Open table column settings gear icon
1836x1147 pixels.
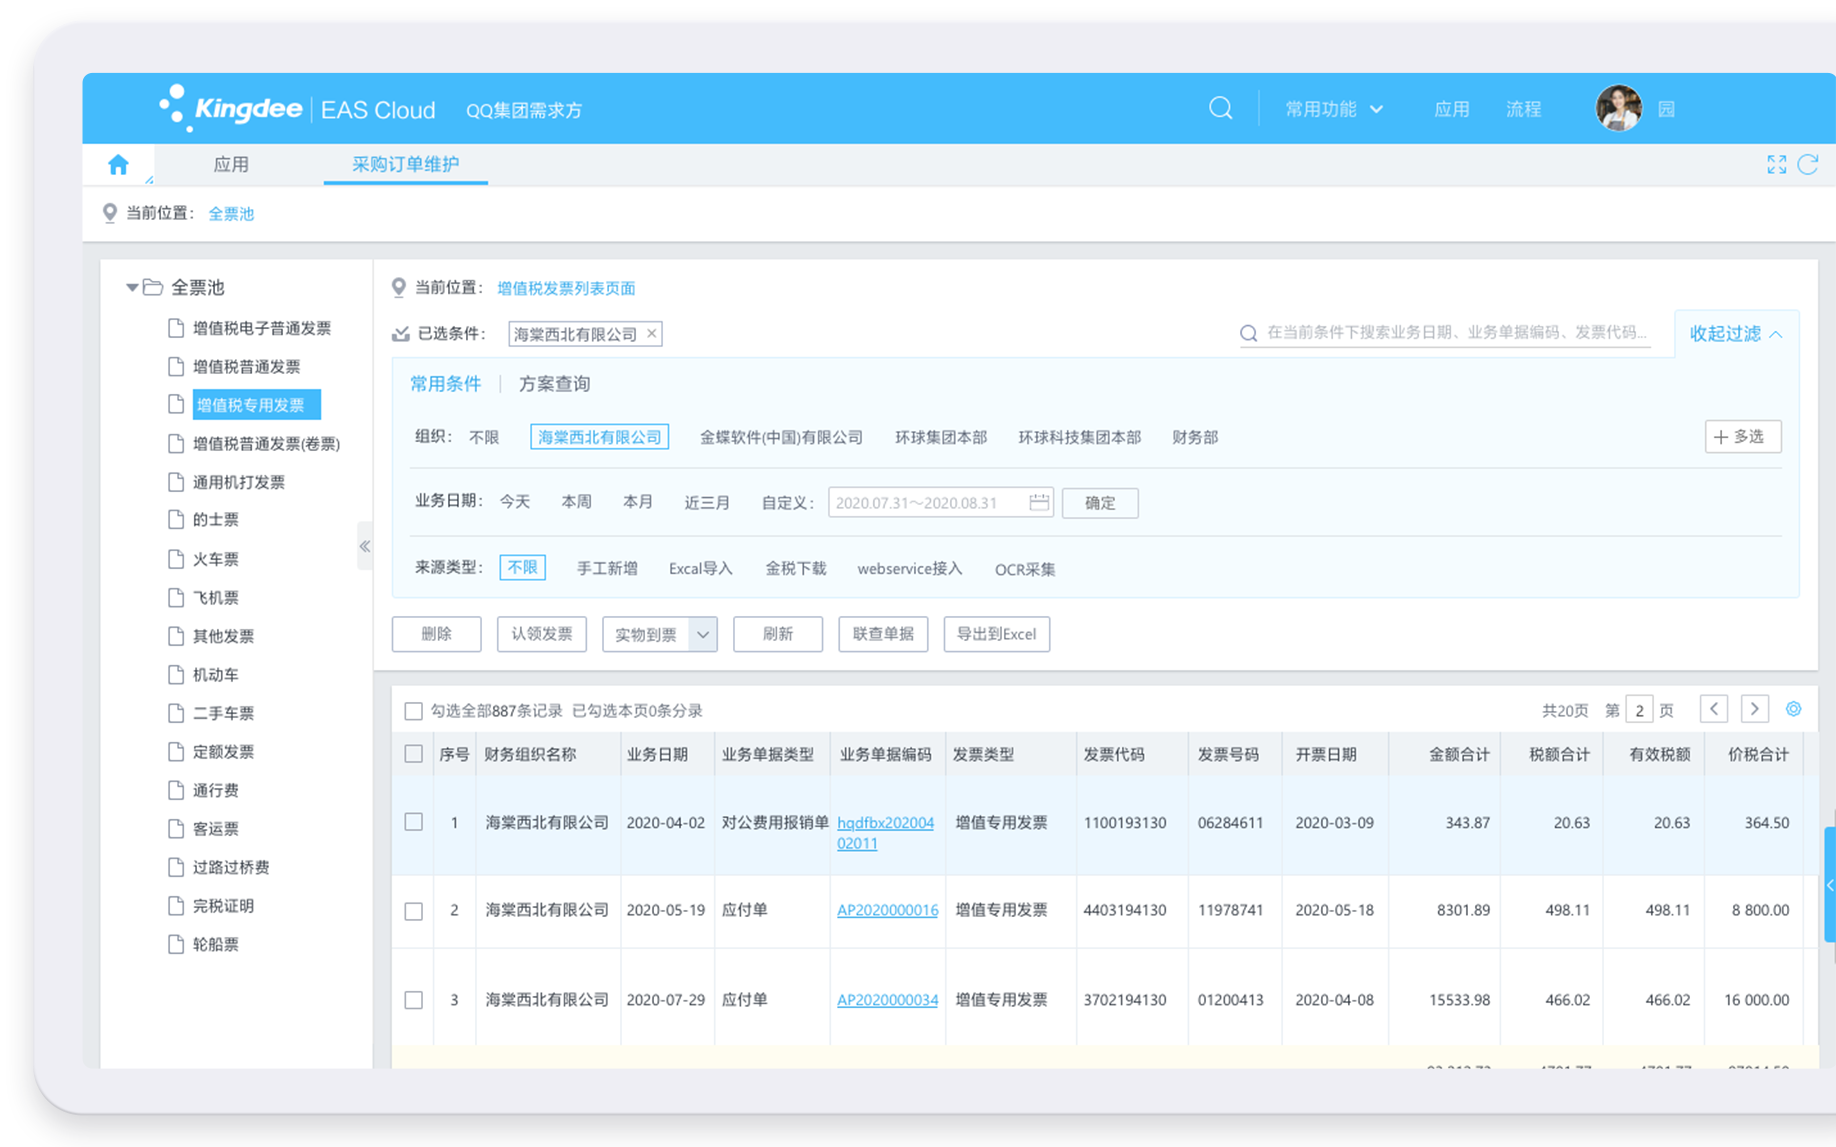(x=1793, y=709)
